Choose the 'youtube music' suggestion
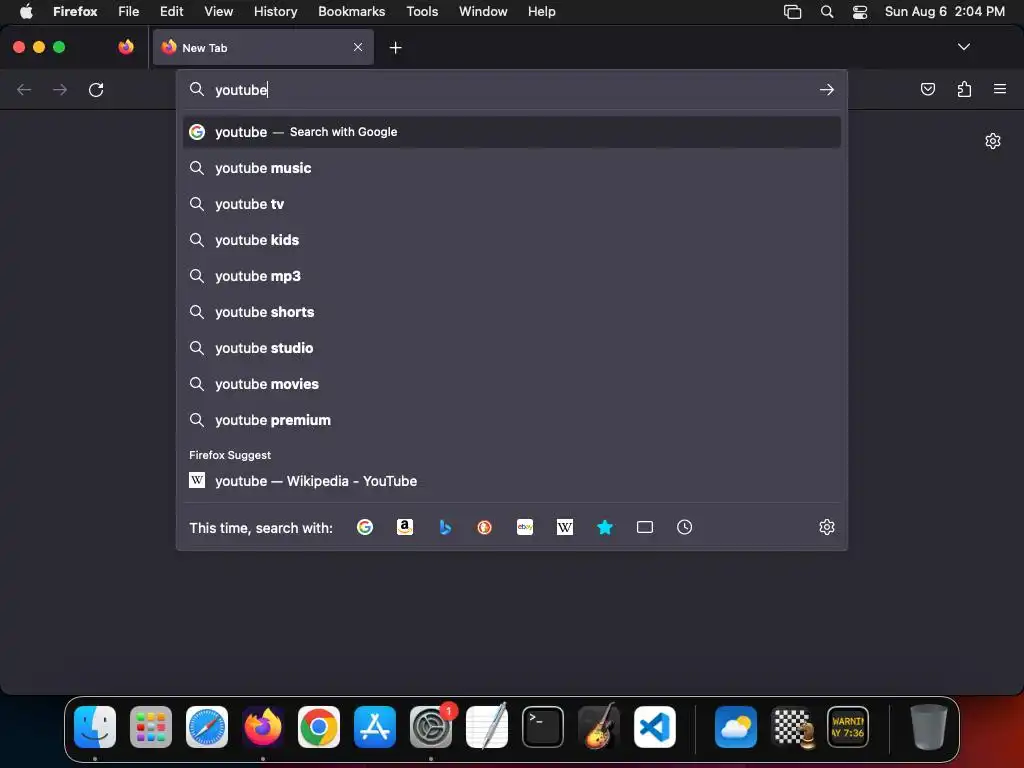The image size is (1024, 768). 511,168
